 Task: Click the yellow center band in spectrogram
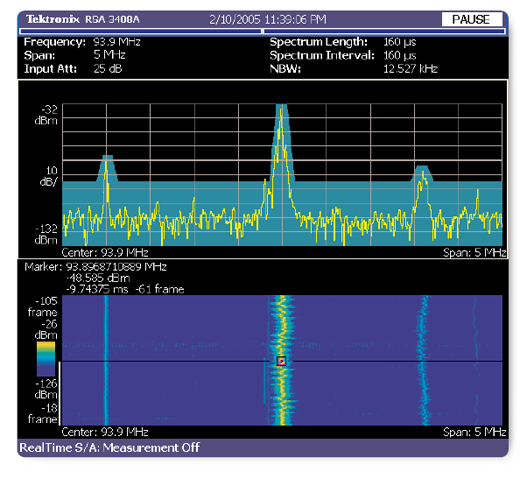click(x=282, y=360)
